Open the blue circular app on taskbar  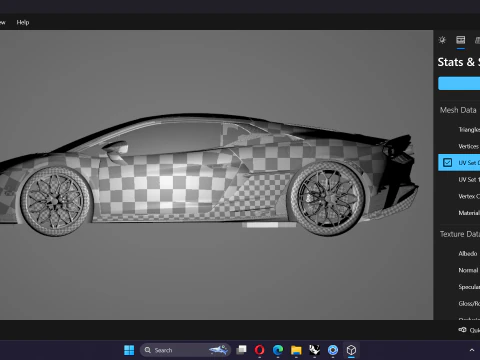(x=333, y=350)
